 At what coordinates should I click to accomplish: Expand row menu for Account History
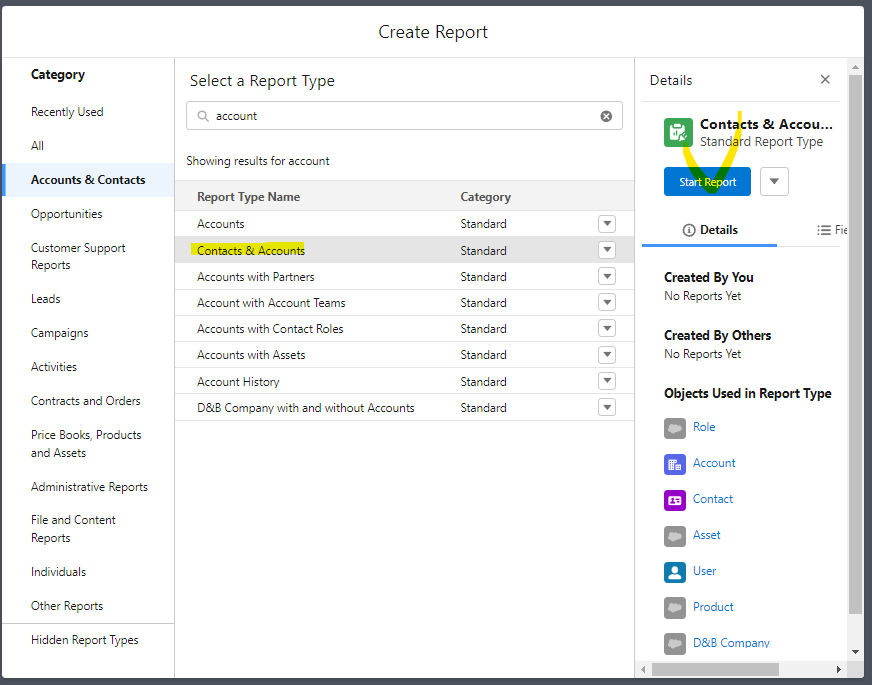point(607,381)
